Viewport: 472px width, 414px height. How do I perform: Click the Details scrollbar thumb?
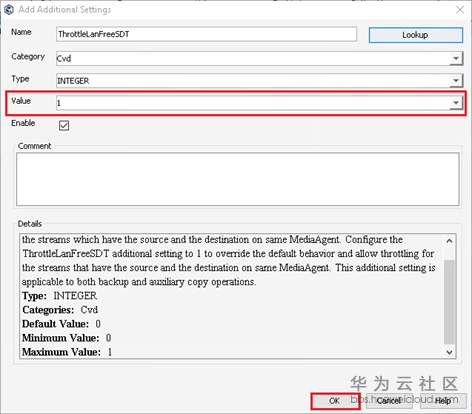click(x=449, y=302)
